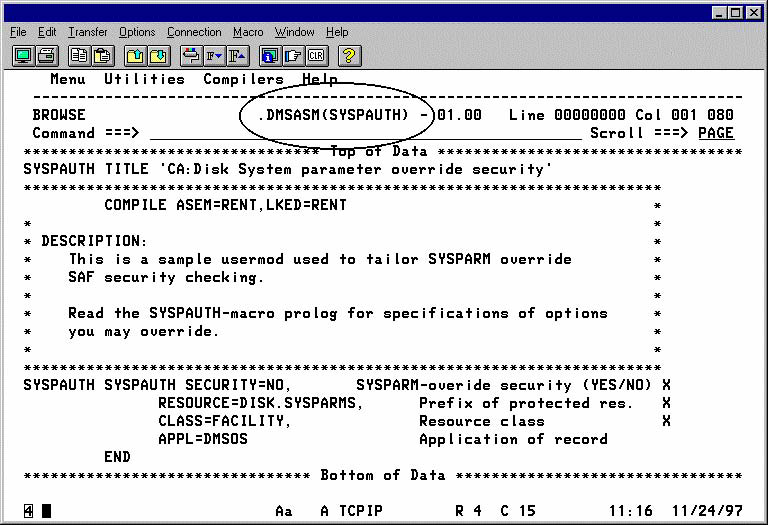Click the pointing hand toolbar icon

pyautogui.click(x=293, y=56)
